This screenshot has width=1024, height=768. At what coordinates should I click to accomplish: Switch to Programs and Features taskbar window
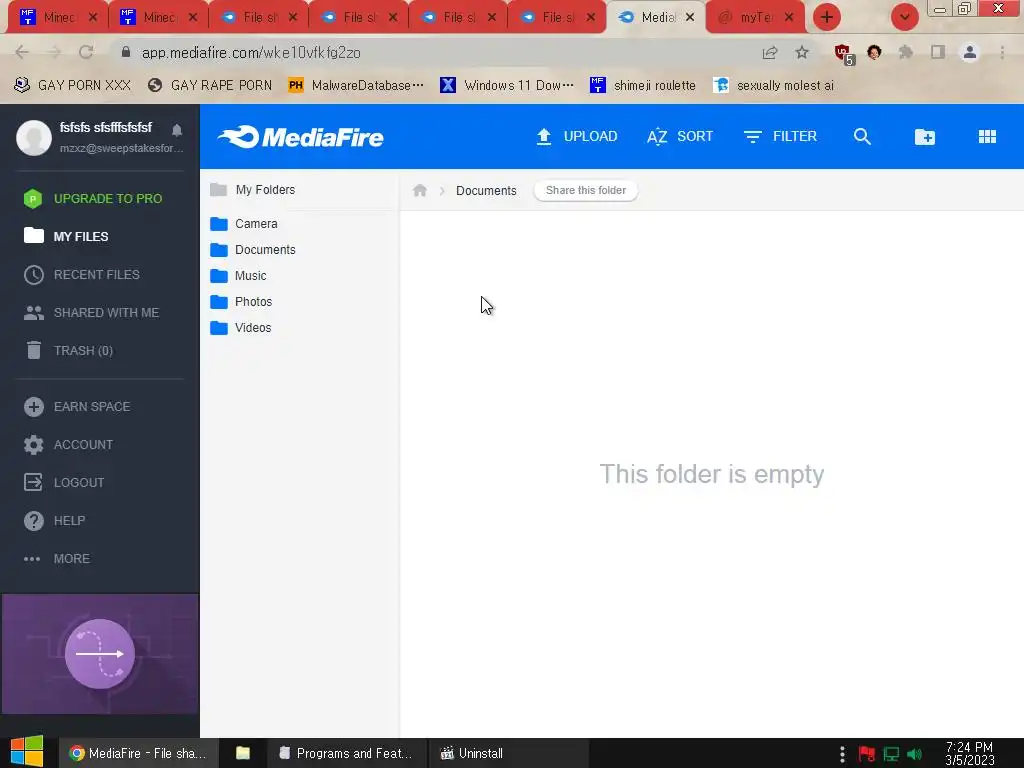[346, 753]
